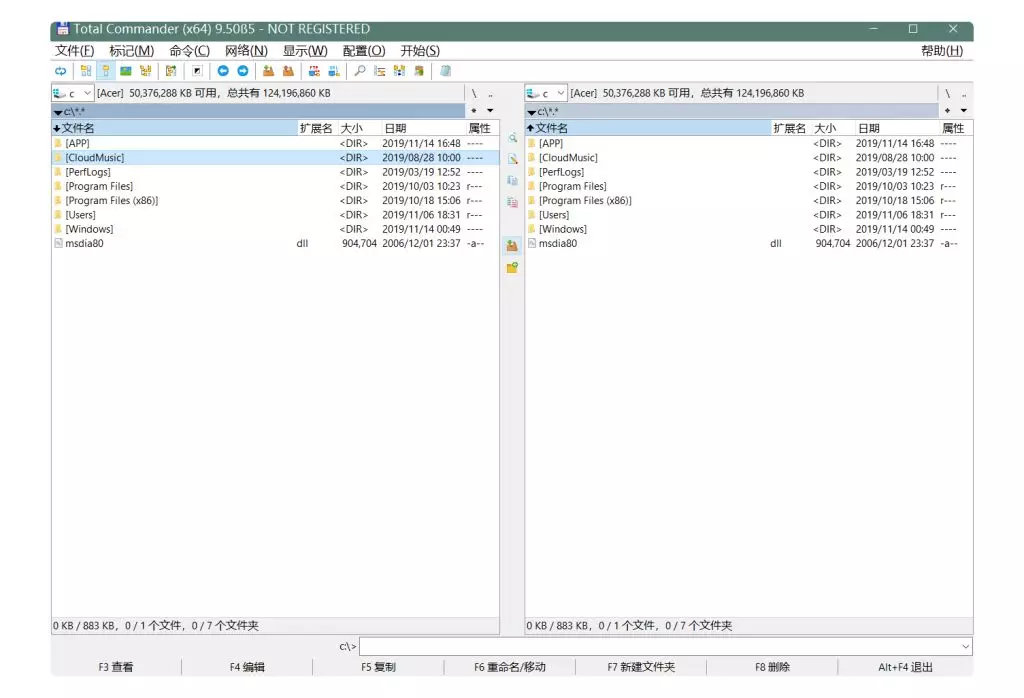Image resolution: width=1024 pixels, height=698 pixels.
Task: Click left panel path bar c:\*.*
Action: pyautogui.click(x=258, y=111)
